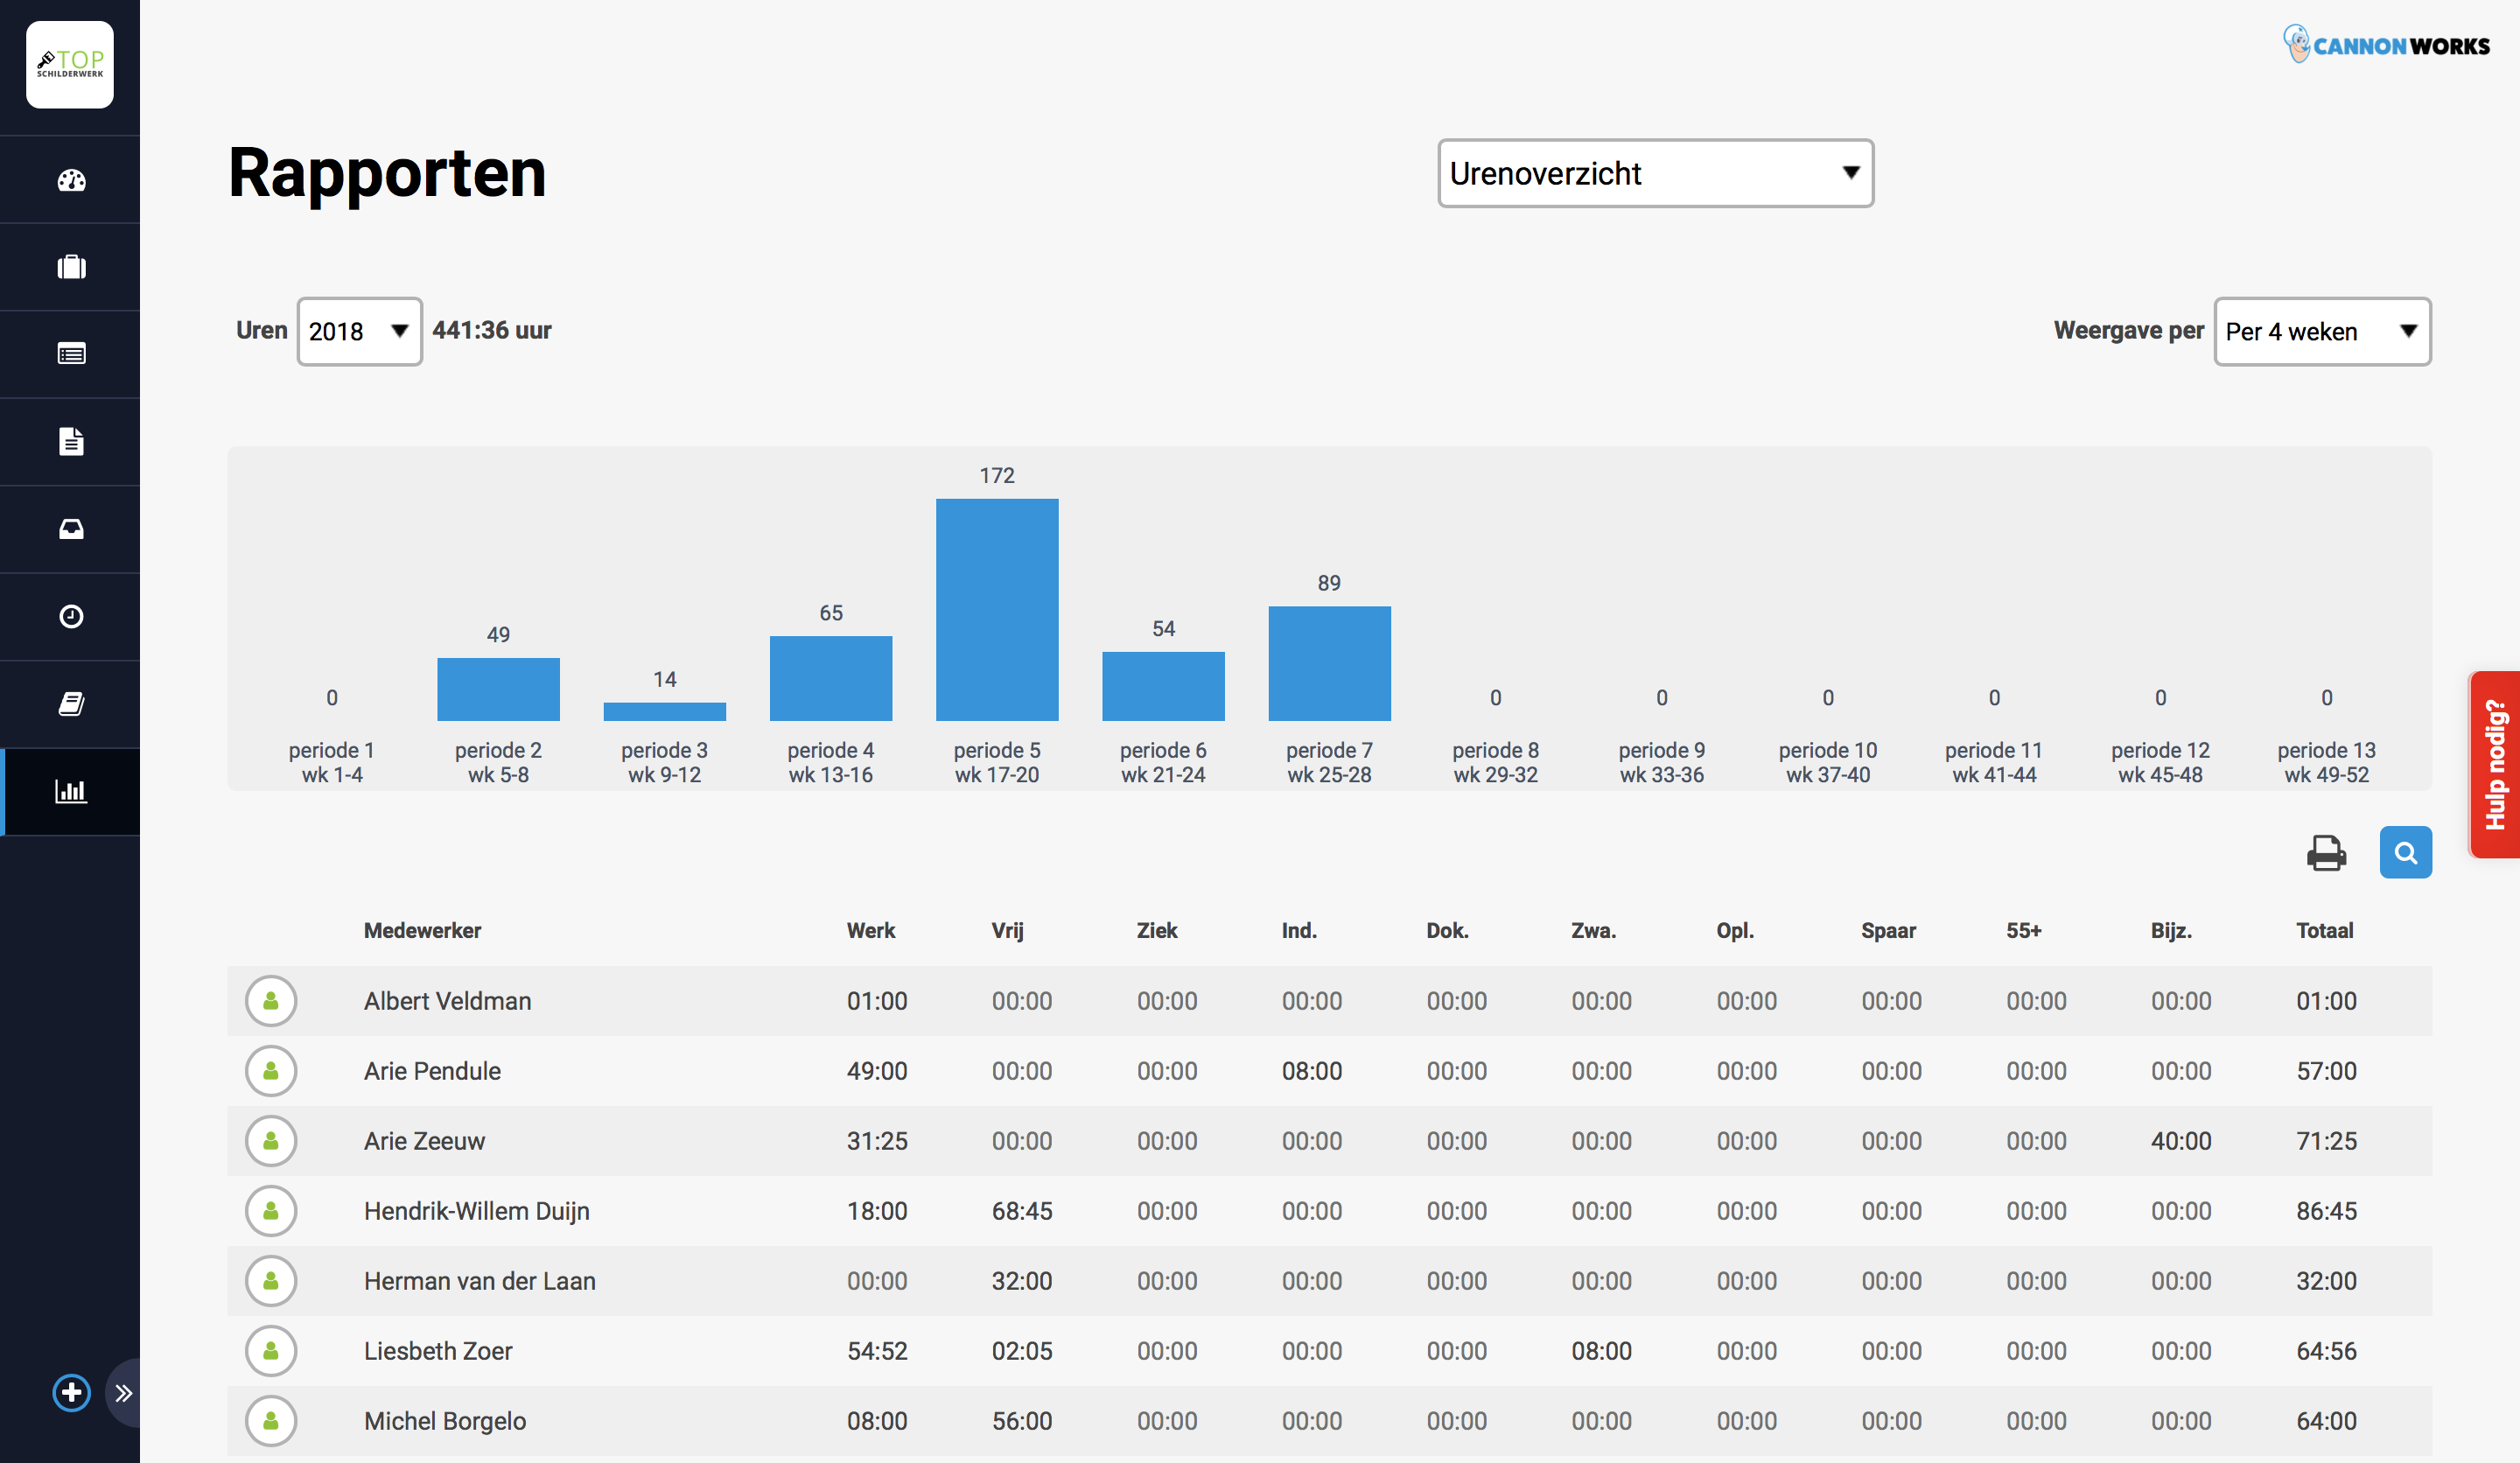The width and height of the screenshot is (2520, 1463).
Task: Click Michel Borgelo's Totaal 64:00
Action: (2325, 1421)
